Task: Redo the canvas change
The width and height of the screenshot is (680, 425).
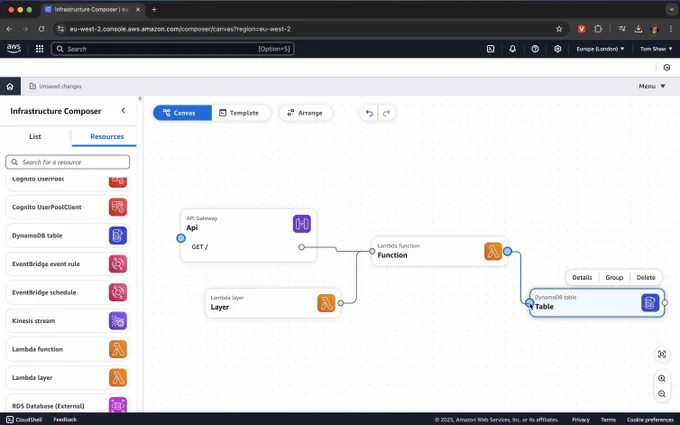Action: point(386,113)
